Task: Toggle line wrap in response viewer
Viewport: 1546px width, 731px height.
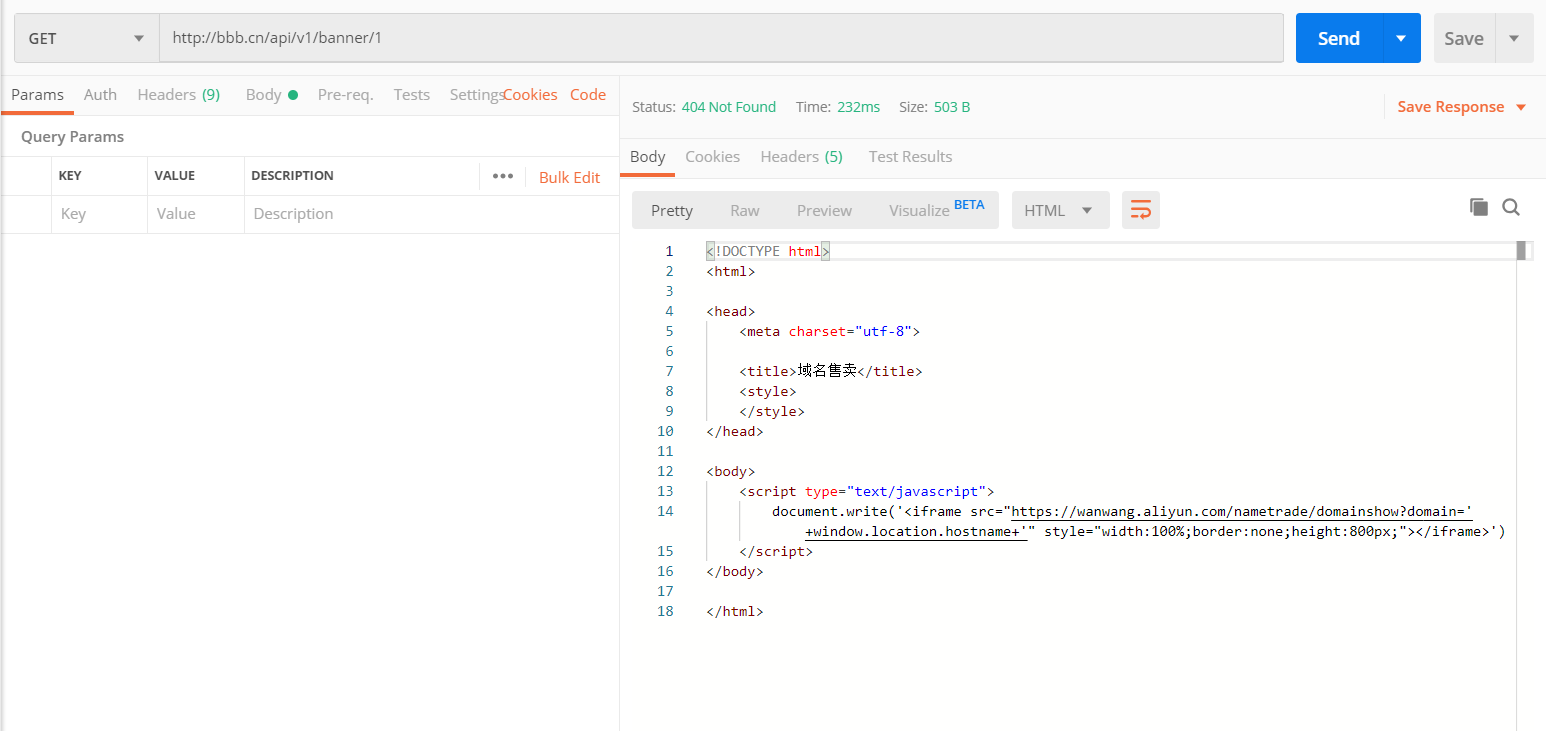Action: tap(1140, 210)
